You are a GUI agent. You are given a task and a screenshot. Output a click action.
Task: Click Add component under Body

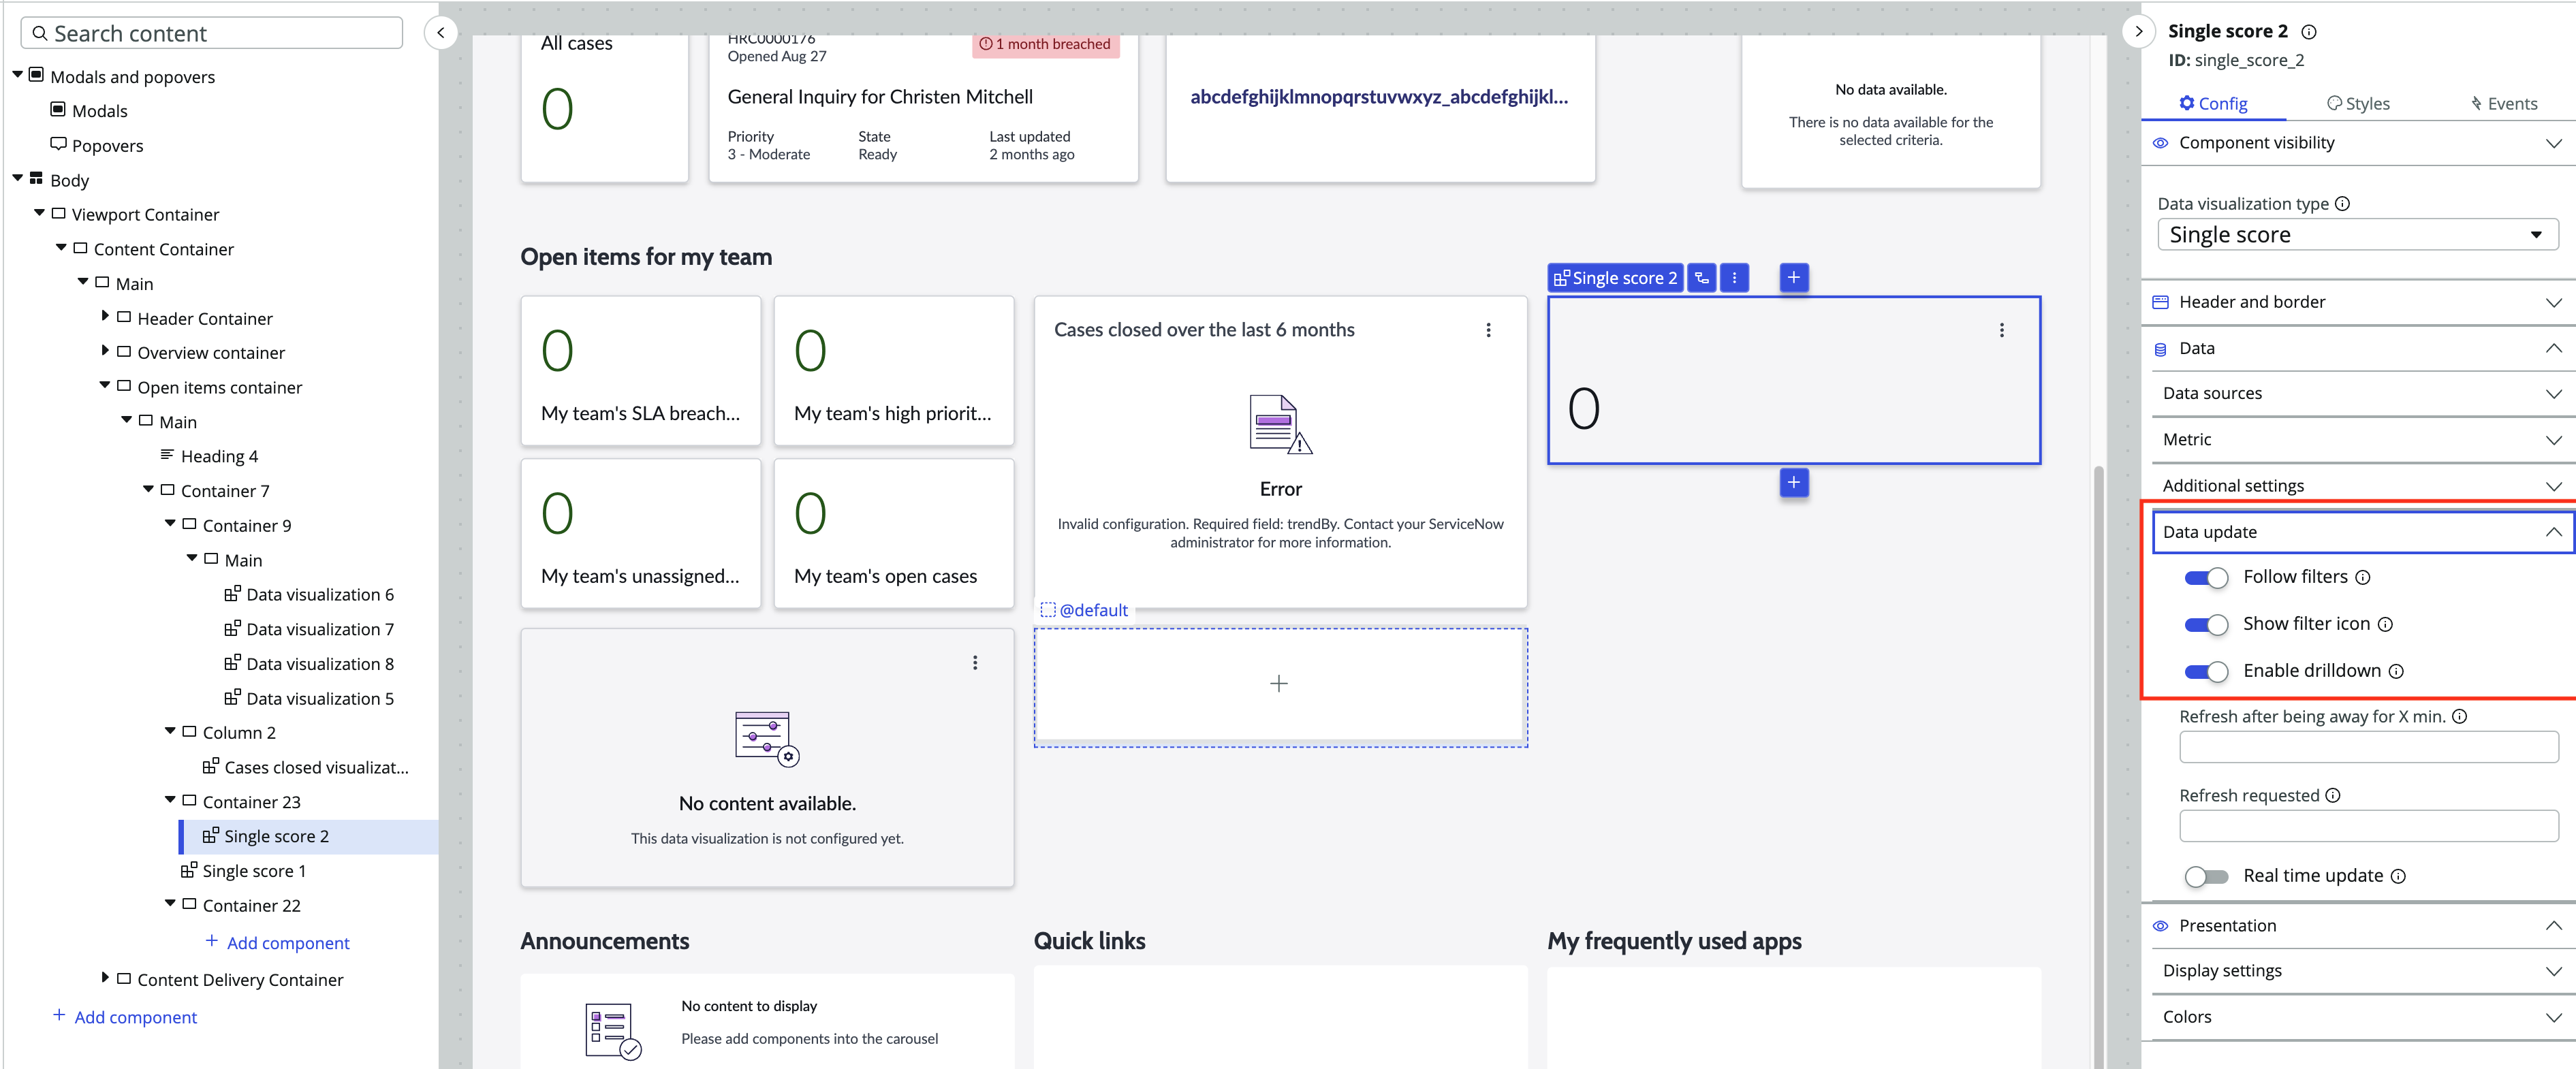(x=125, y=1017)
